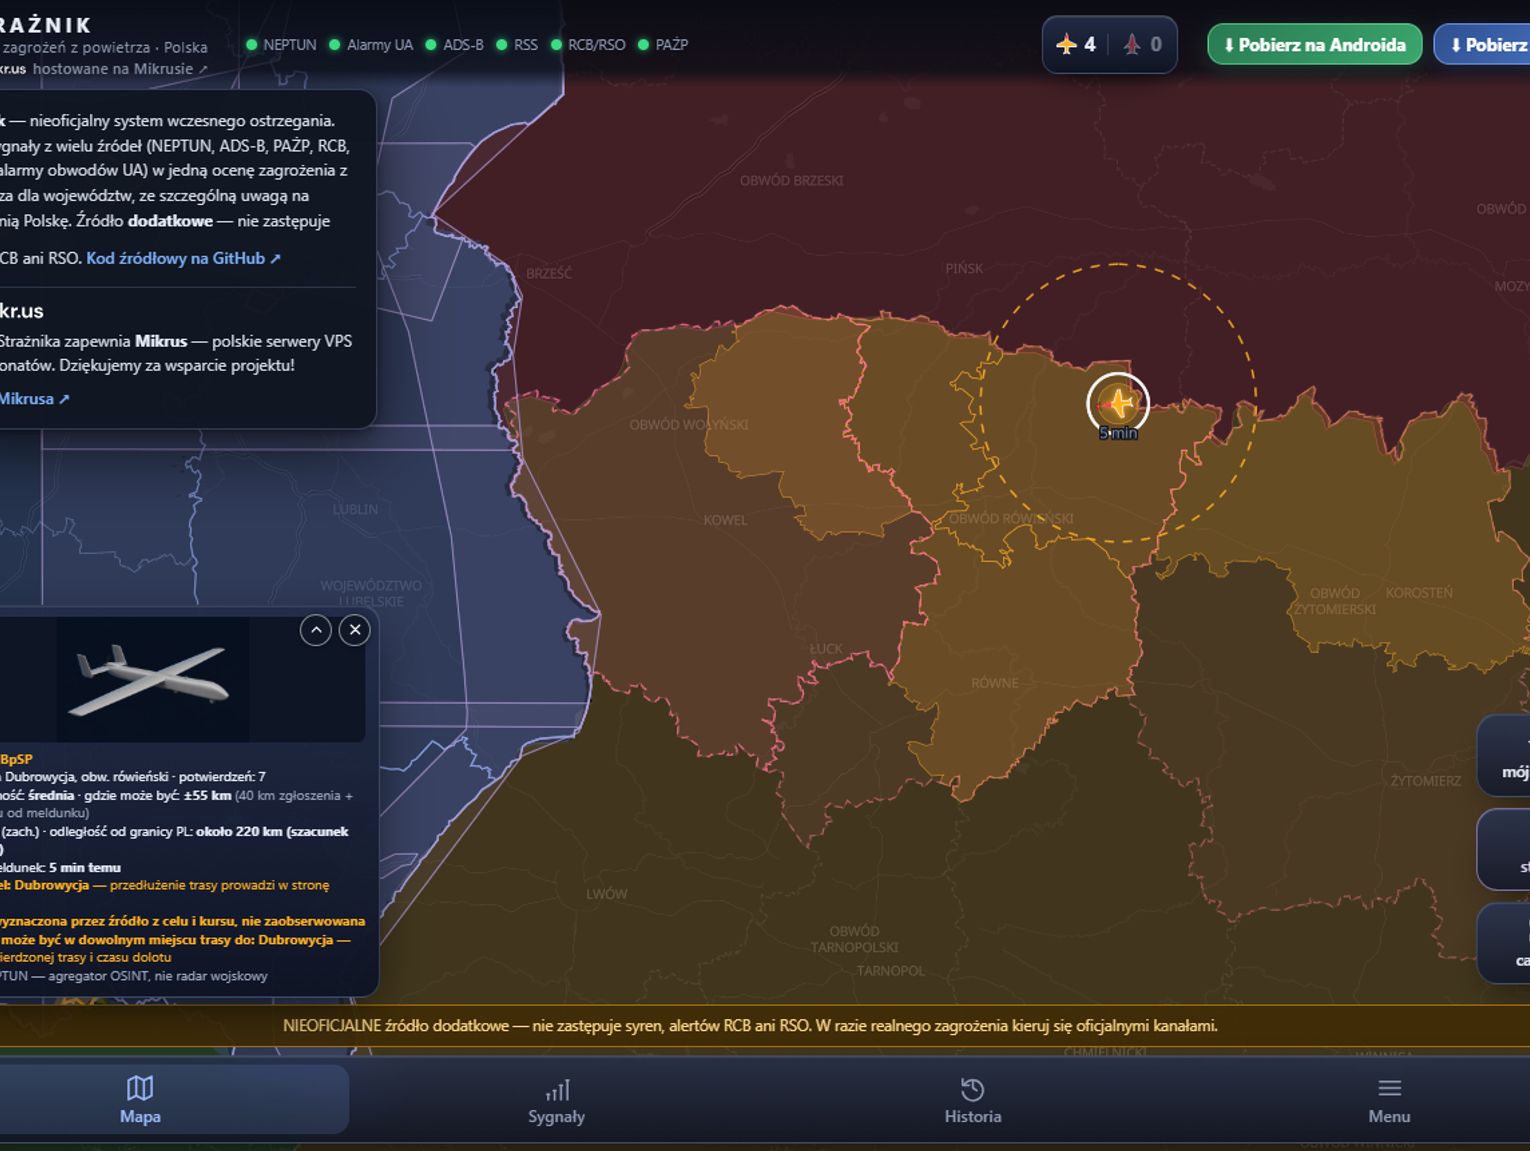Select the Mapa tab label
Image resolution: width=1530 pixels, height=1151 pixels.
point(140,1116)
